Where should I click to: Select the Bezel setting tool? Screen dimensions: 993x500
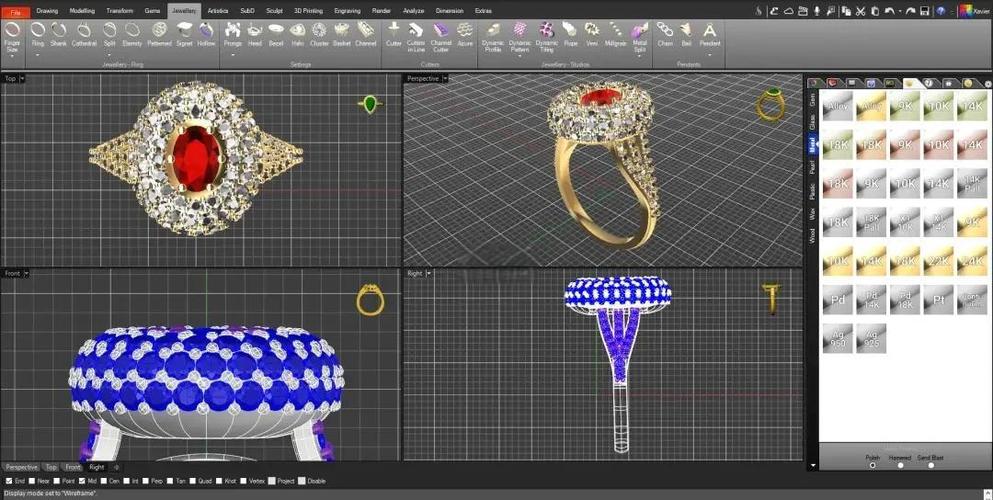click(276, 34)
